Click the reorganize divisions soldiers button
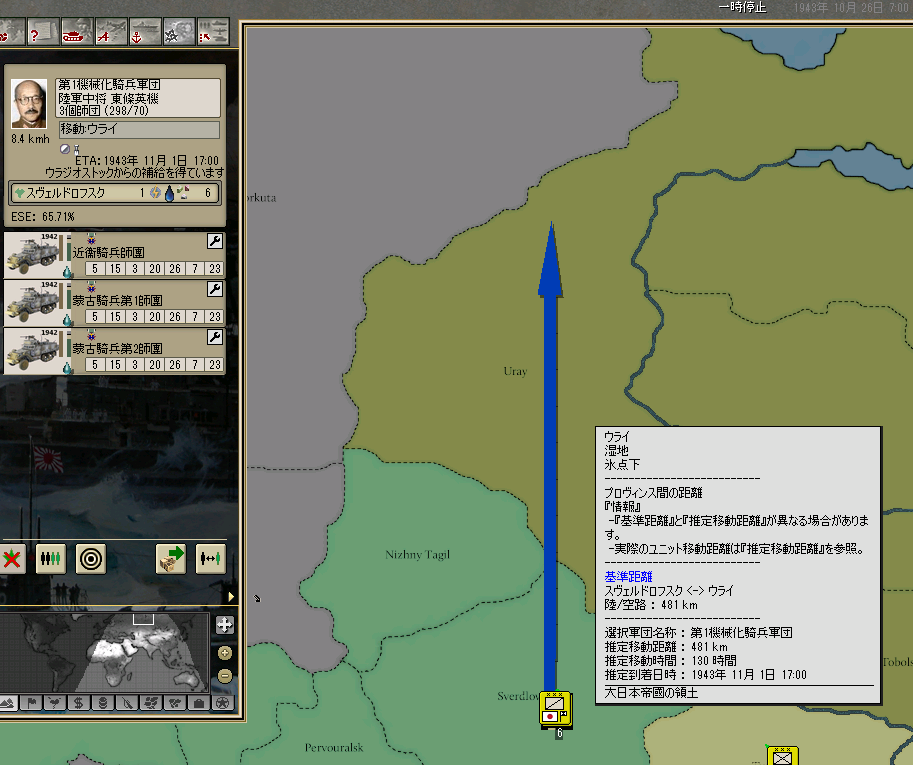 tap(50, 559)
